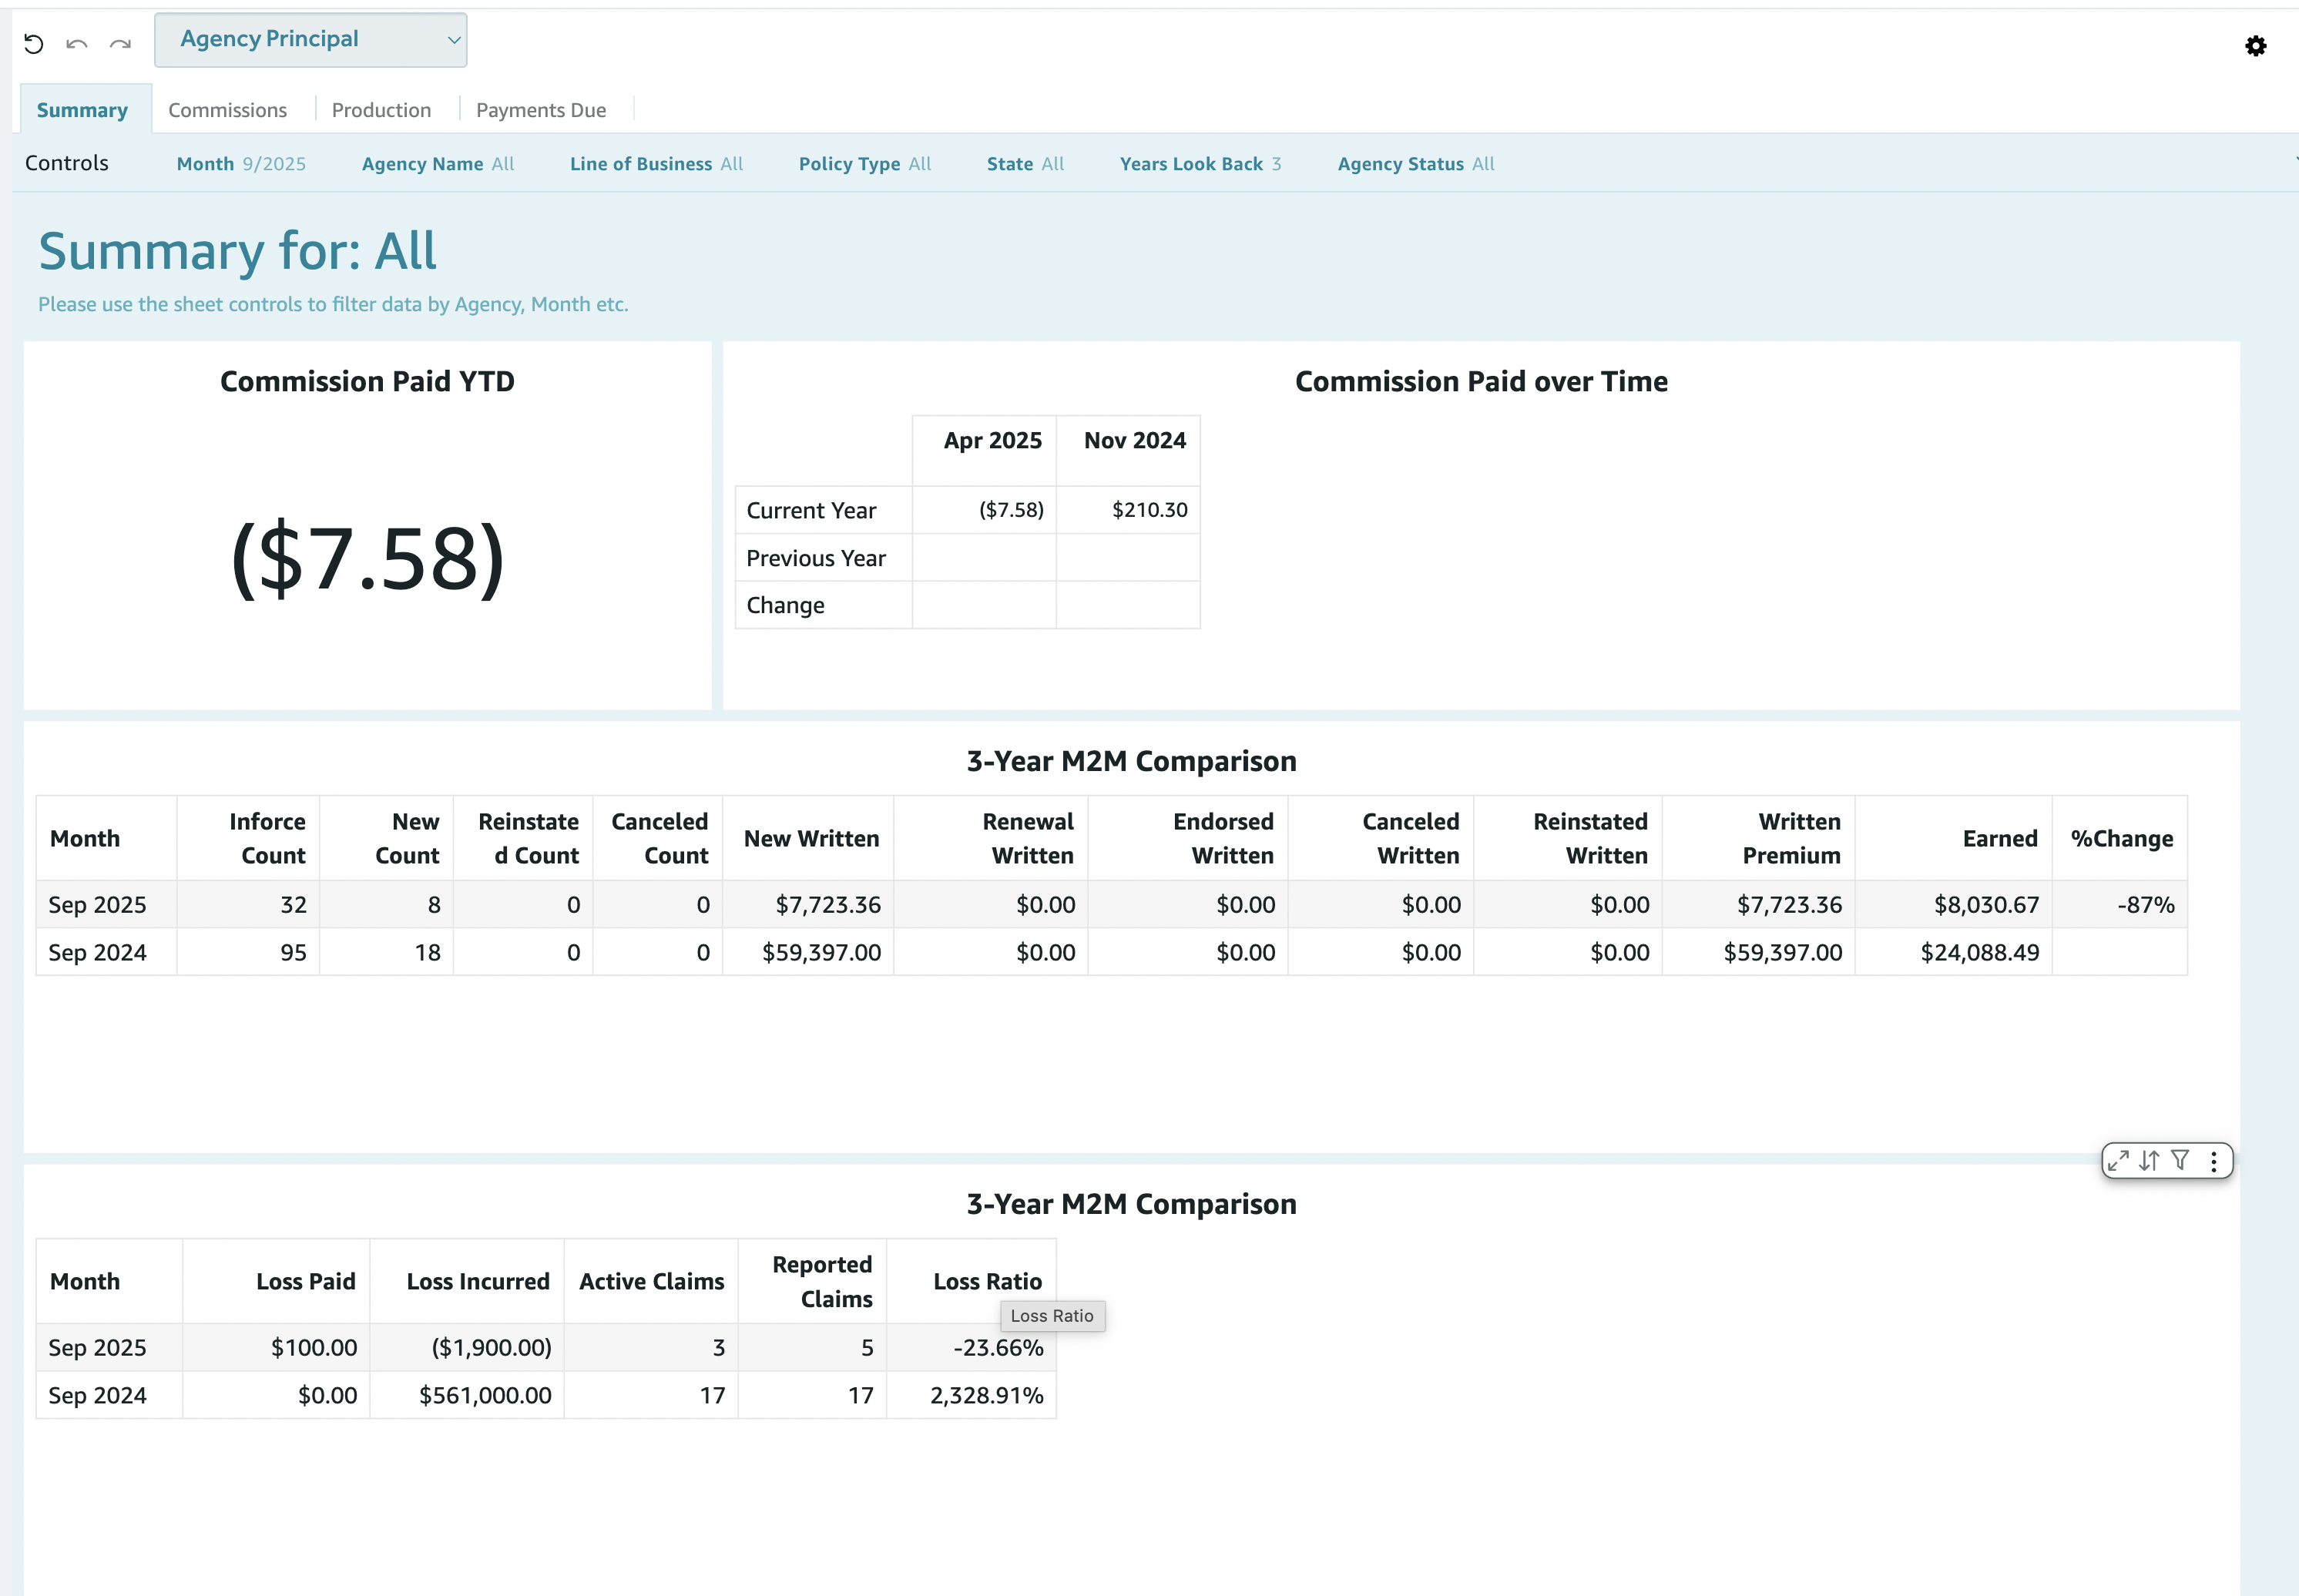
Task: Maximize the visual with expand arrows icon
Action: pyautogui.click(x=2118, y=1160)
